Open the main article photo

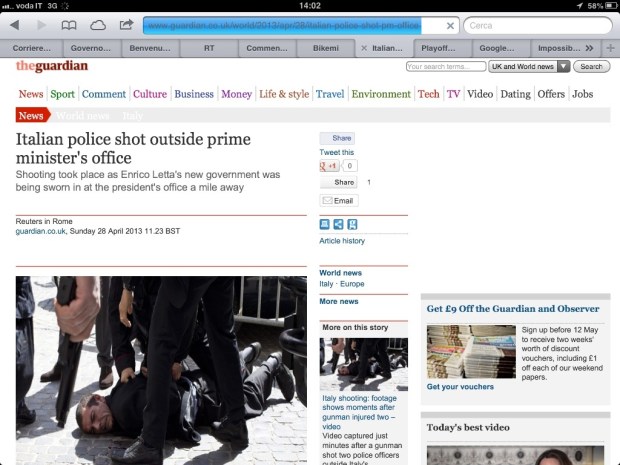(161, 370)
